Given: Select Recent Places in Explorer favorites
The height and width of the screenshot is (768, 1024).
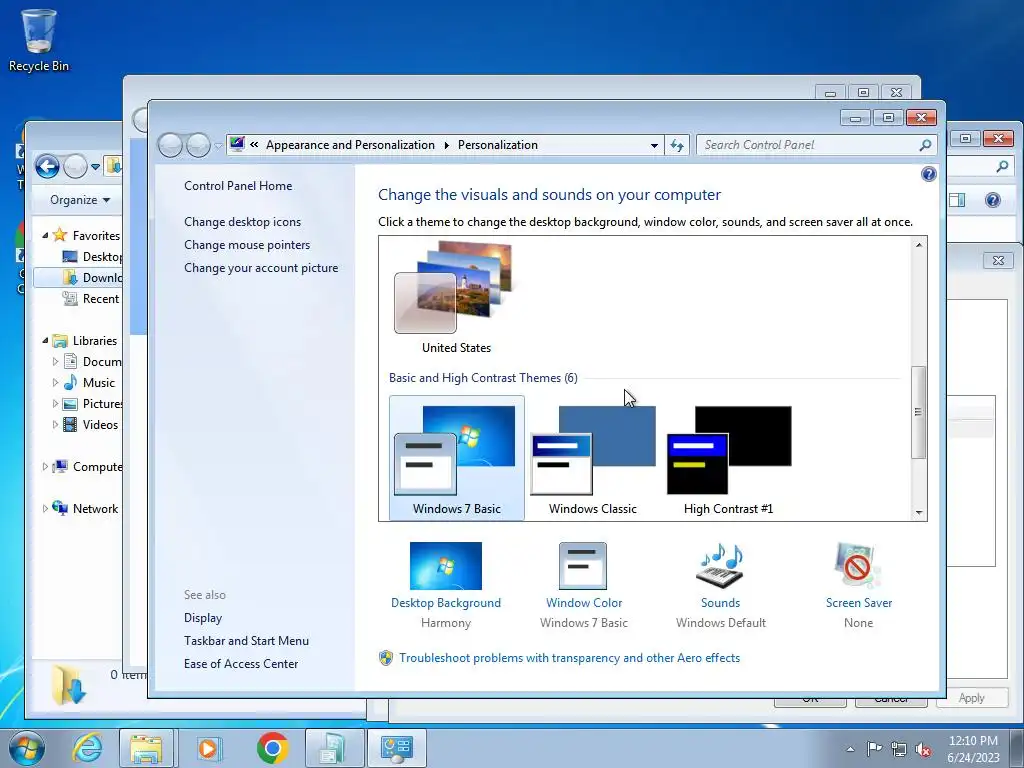Looking at the screenshot, I should pyautogui.click(x=91, y=298).
